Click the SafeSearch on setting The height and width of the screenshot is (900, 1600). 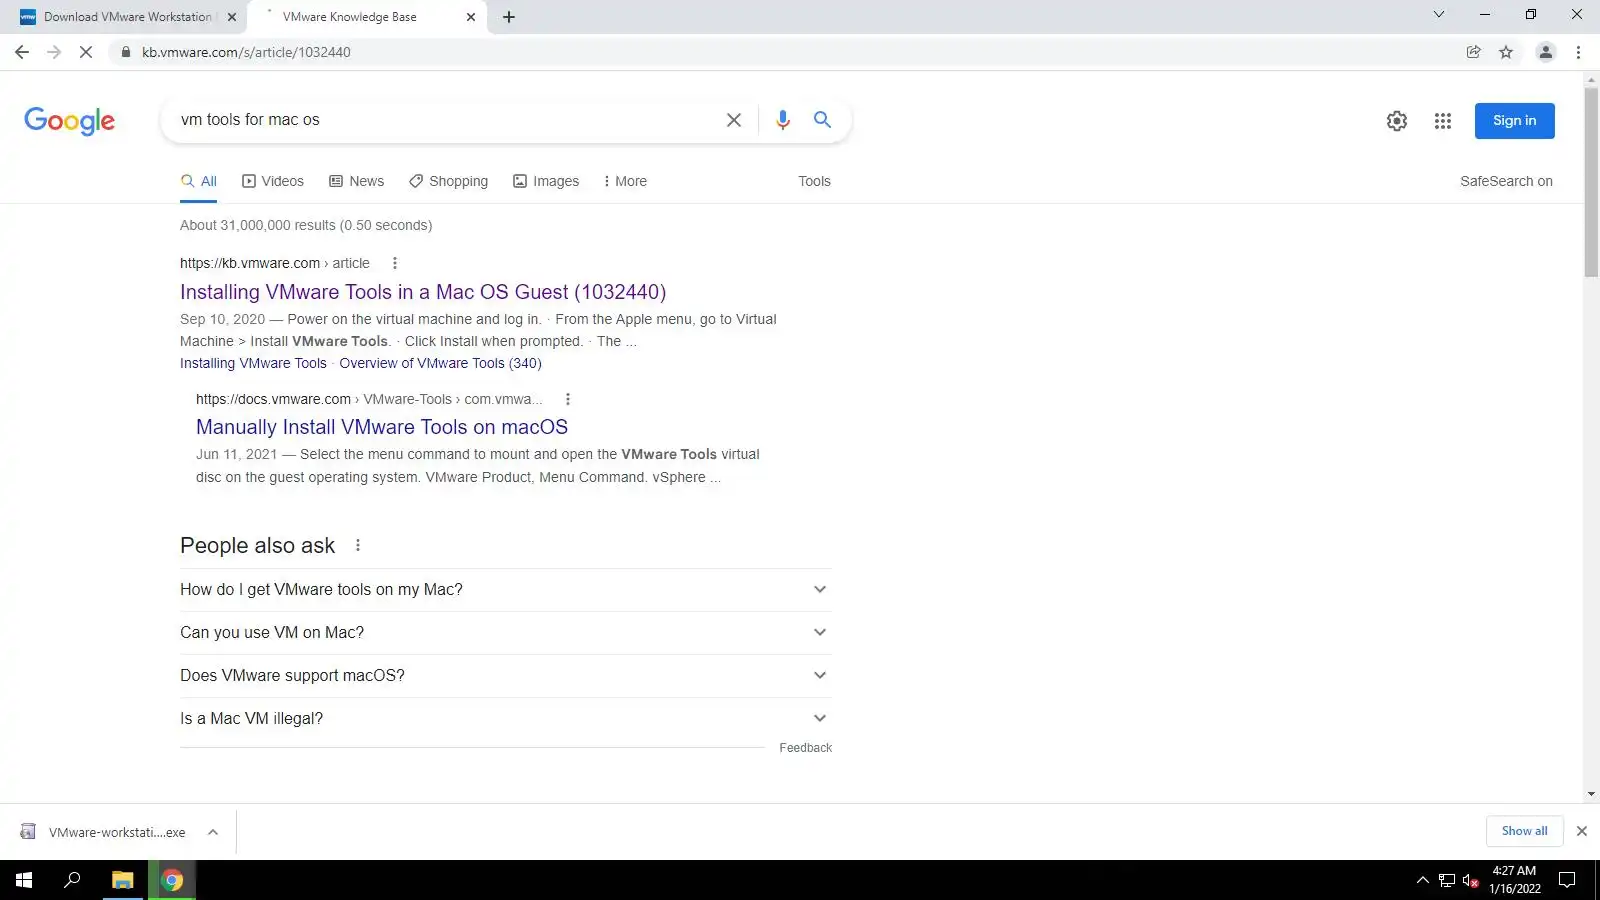click(x=1506, y=181)
